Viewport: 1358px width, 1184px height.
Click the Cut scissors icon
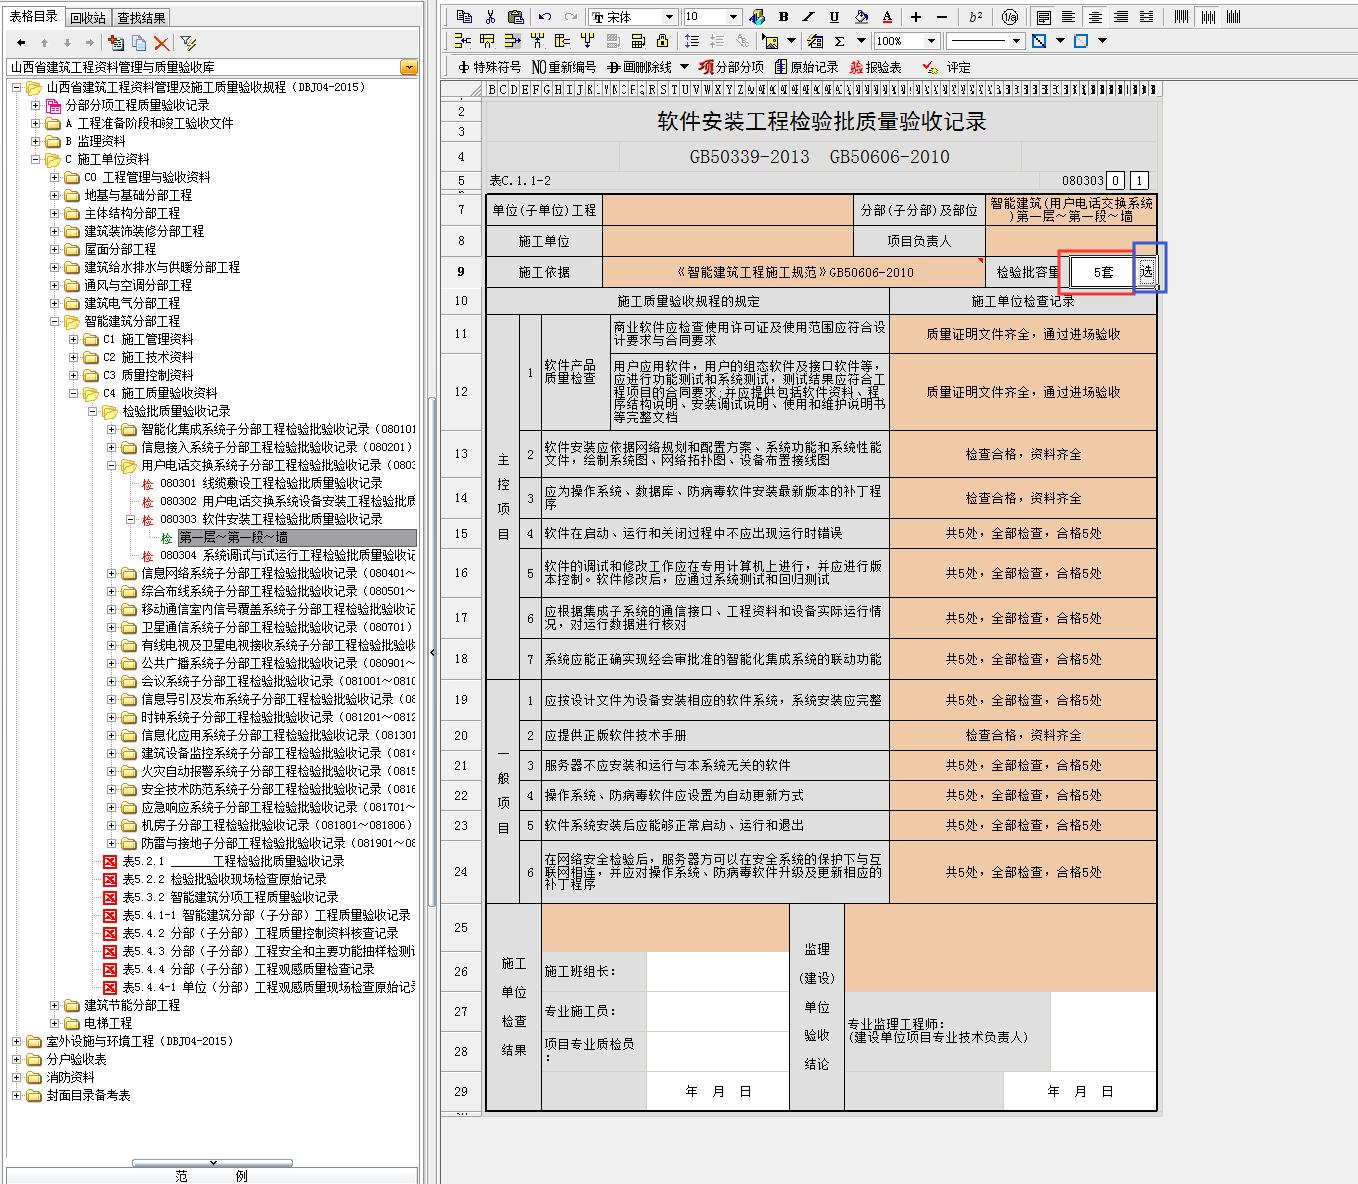(490, 16)
